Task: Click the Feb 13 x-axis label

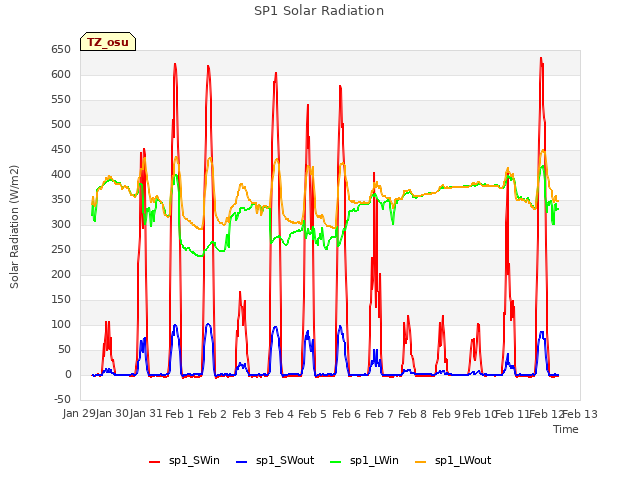Action: 580,414
